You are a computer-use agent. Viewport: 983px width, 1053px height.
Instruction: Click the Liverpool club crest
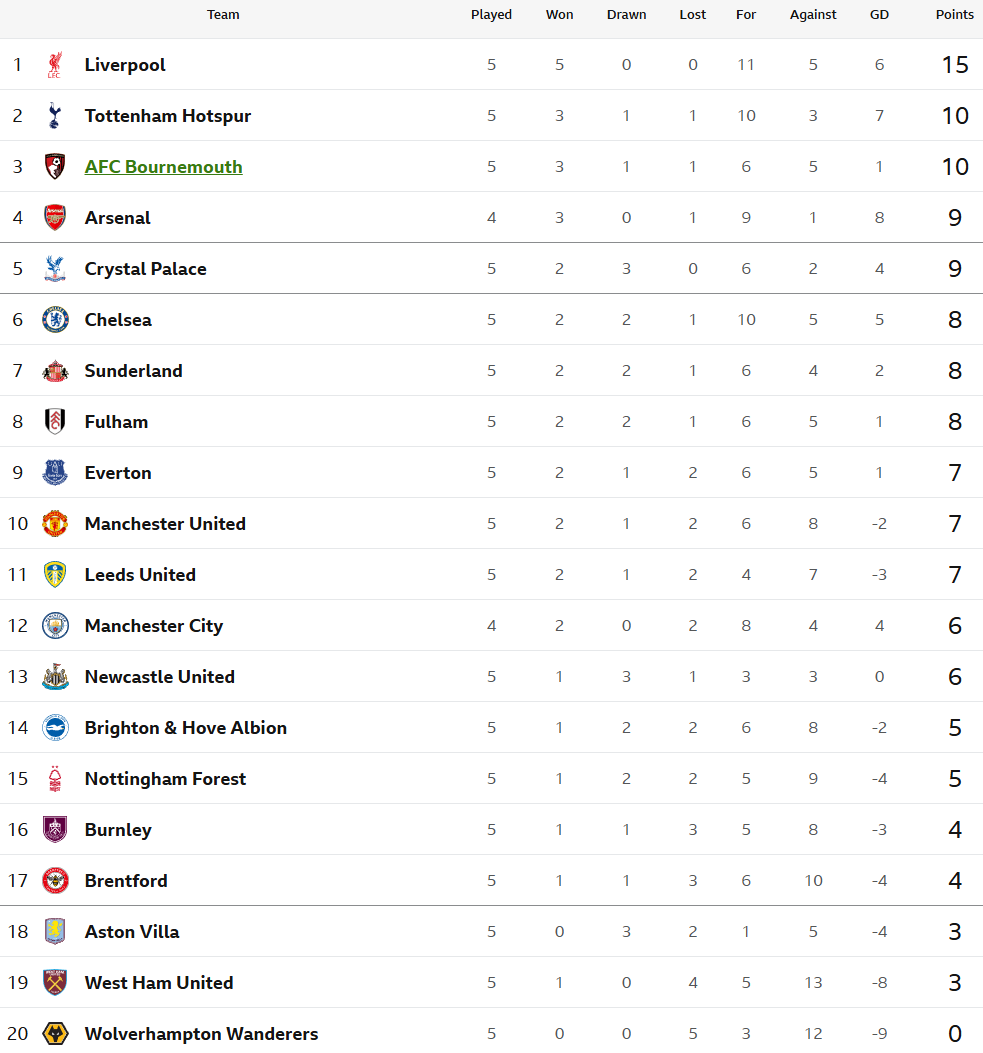point(55,64)
